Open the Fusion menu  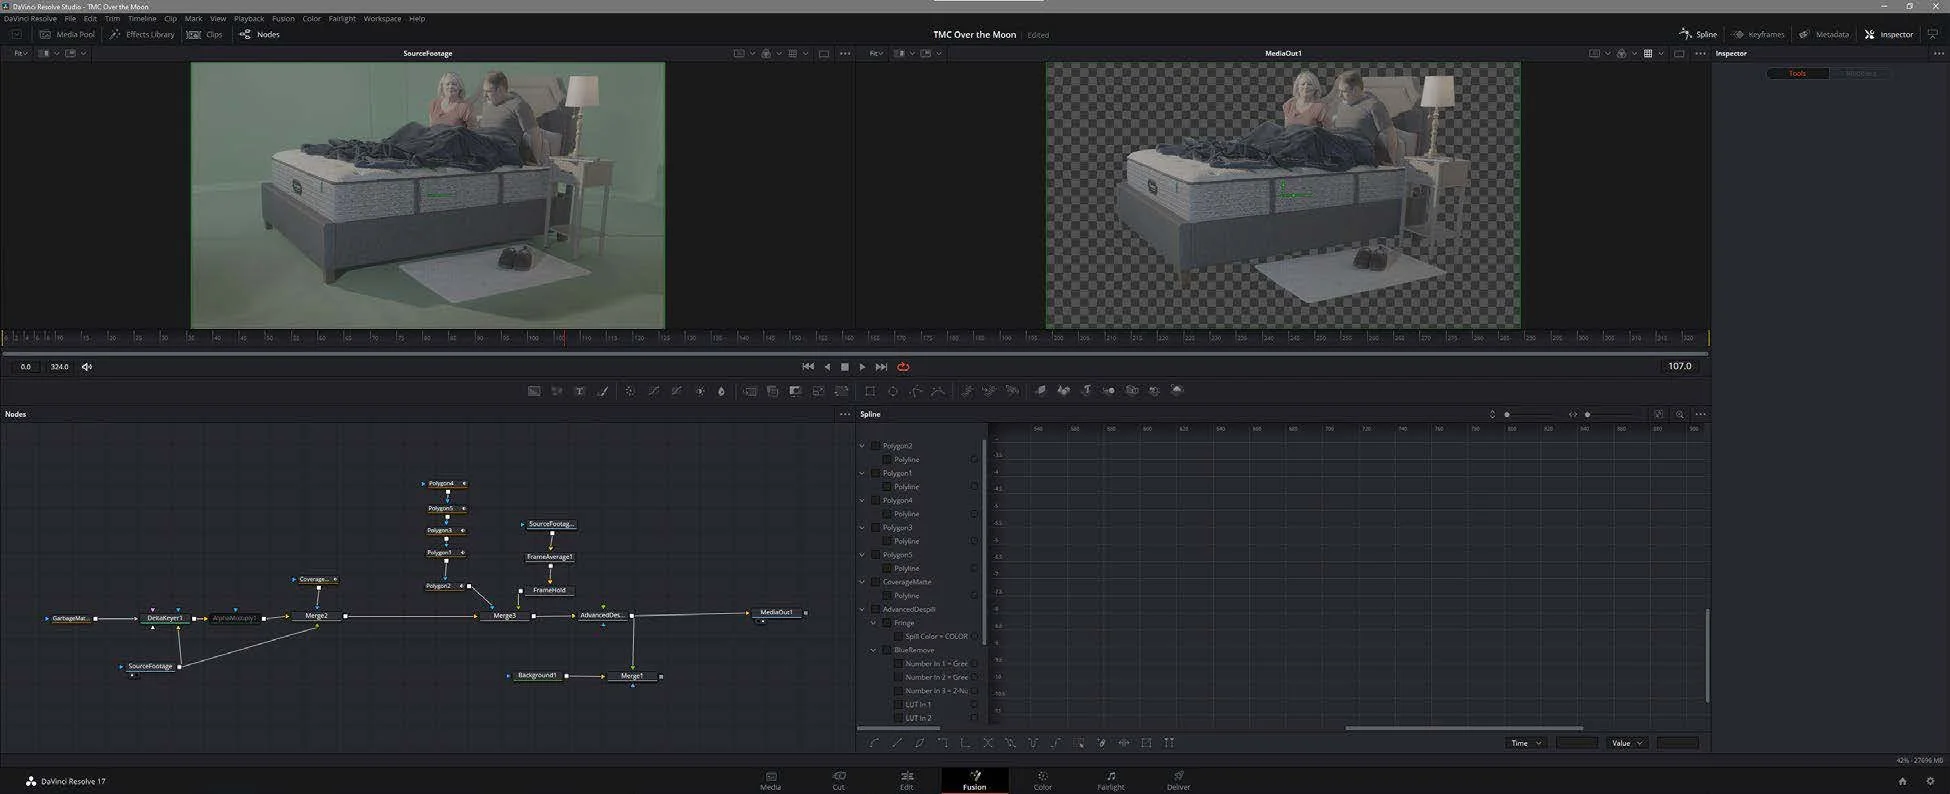(x=283, y=19)
